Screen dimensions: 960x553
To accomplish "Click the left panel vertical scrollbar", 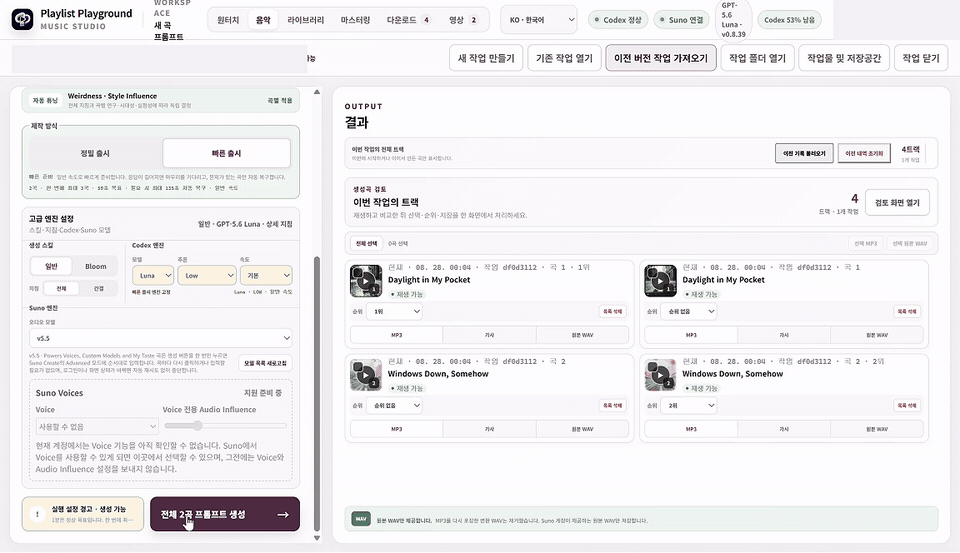I will (317, 392).
